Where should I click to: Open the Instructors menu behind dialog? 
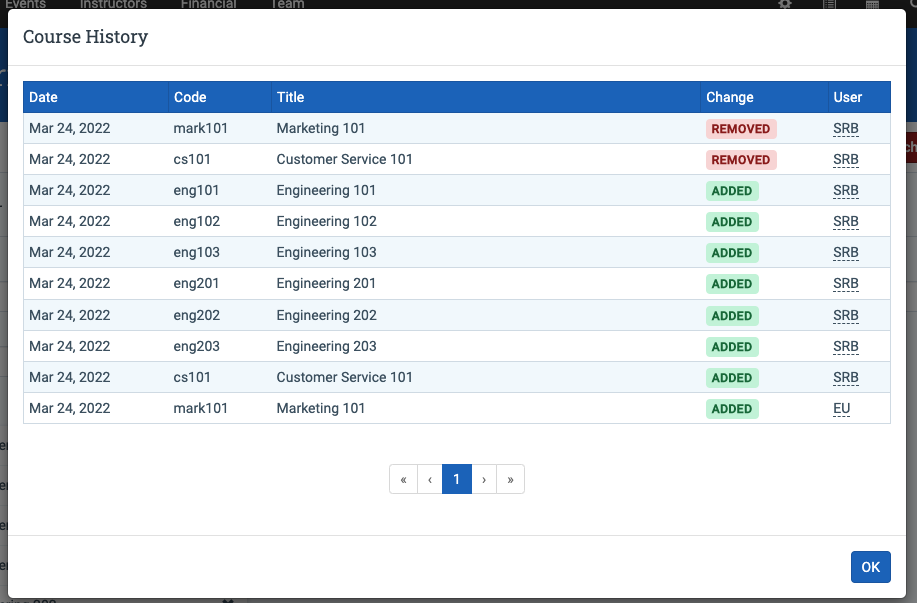tap(113, 4)
